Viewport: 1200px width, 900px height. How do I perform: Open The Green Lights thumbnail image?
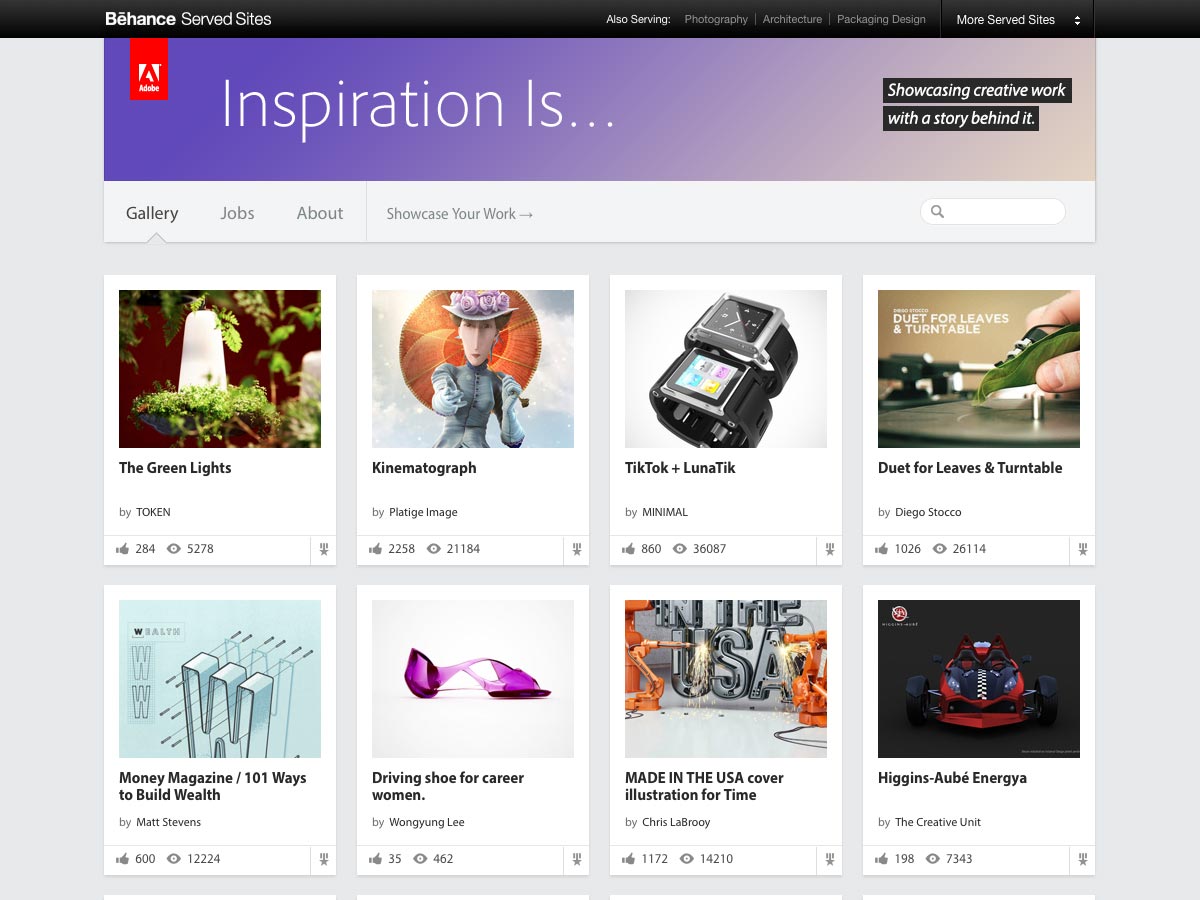(x=220, y=369)
